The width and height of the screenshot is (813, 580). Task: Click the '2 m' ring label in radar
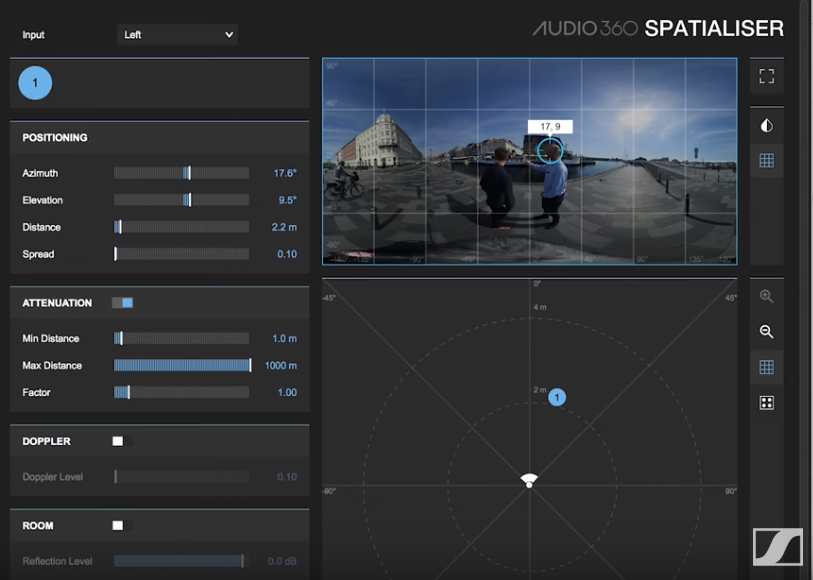540,390
